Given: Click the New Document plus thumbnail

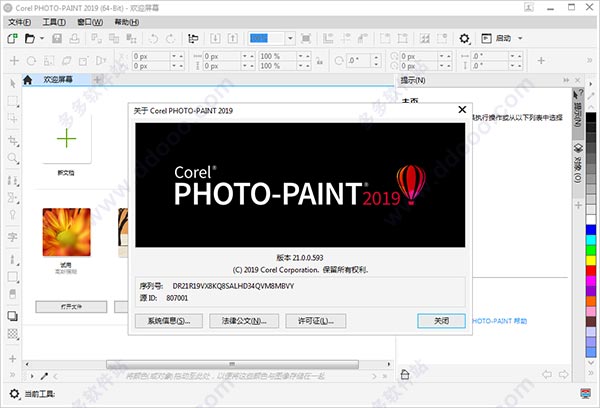Looking at the screenshot, I should (67, 138).
